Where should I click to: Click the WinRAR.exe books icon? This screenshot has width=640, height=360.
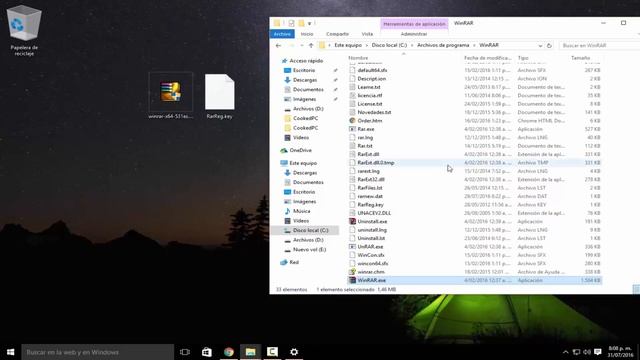coord(352,280)
